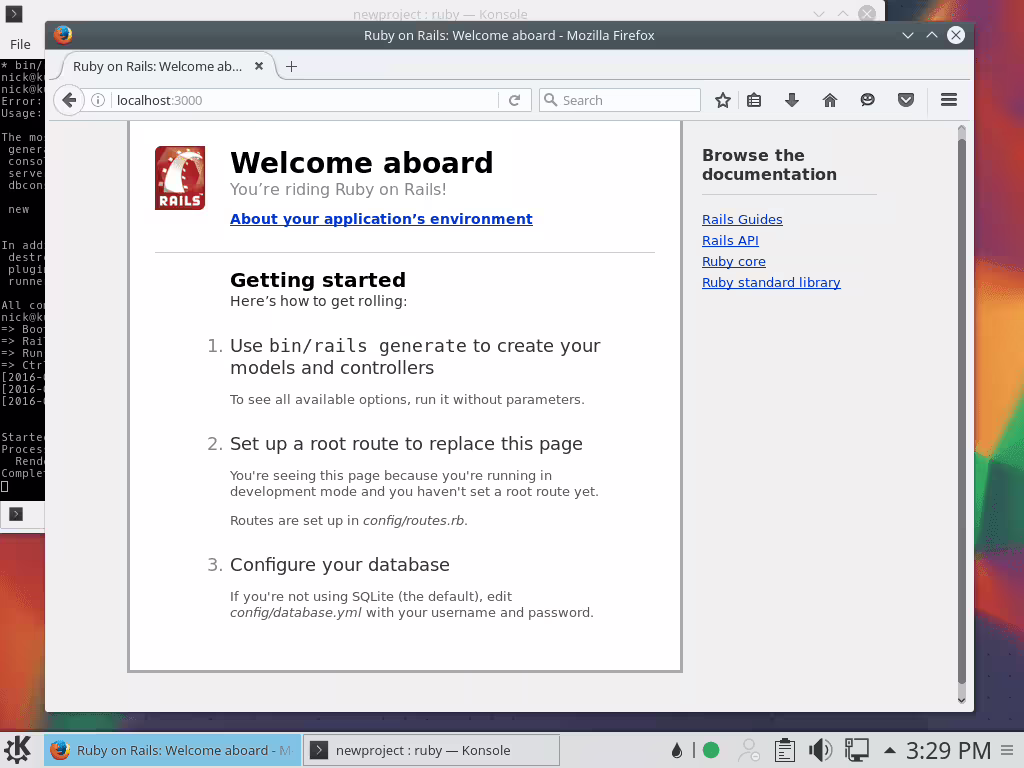The height and width of the screenshot is (768, 1024).
Task: Show bookmarks list icon
Action: coord(754,100)
